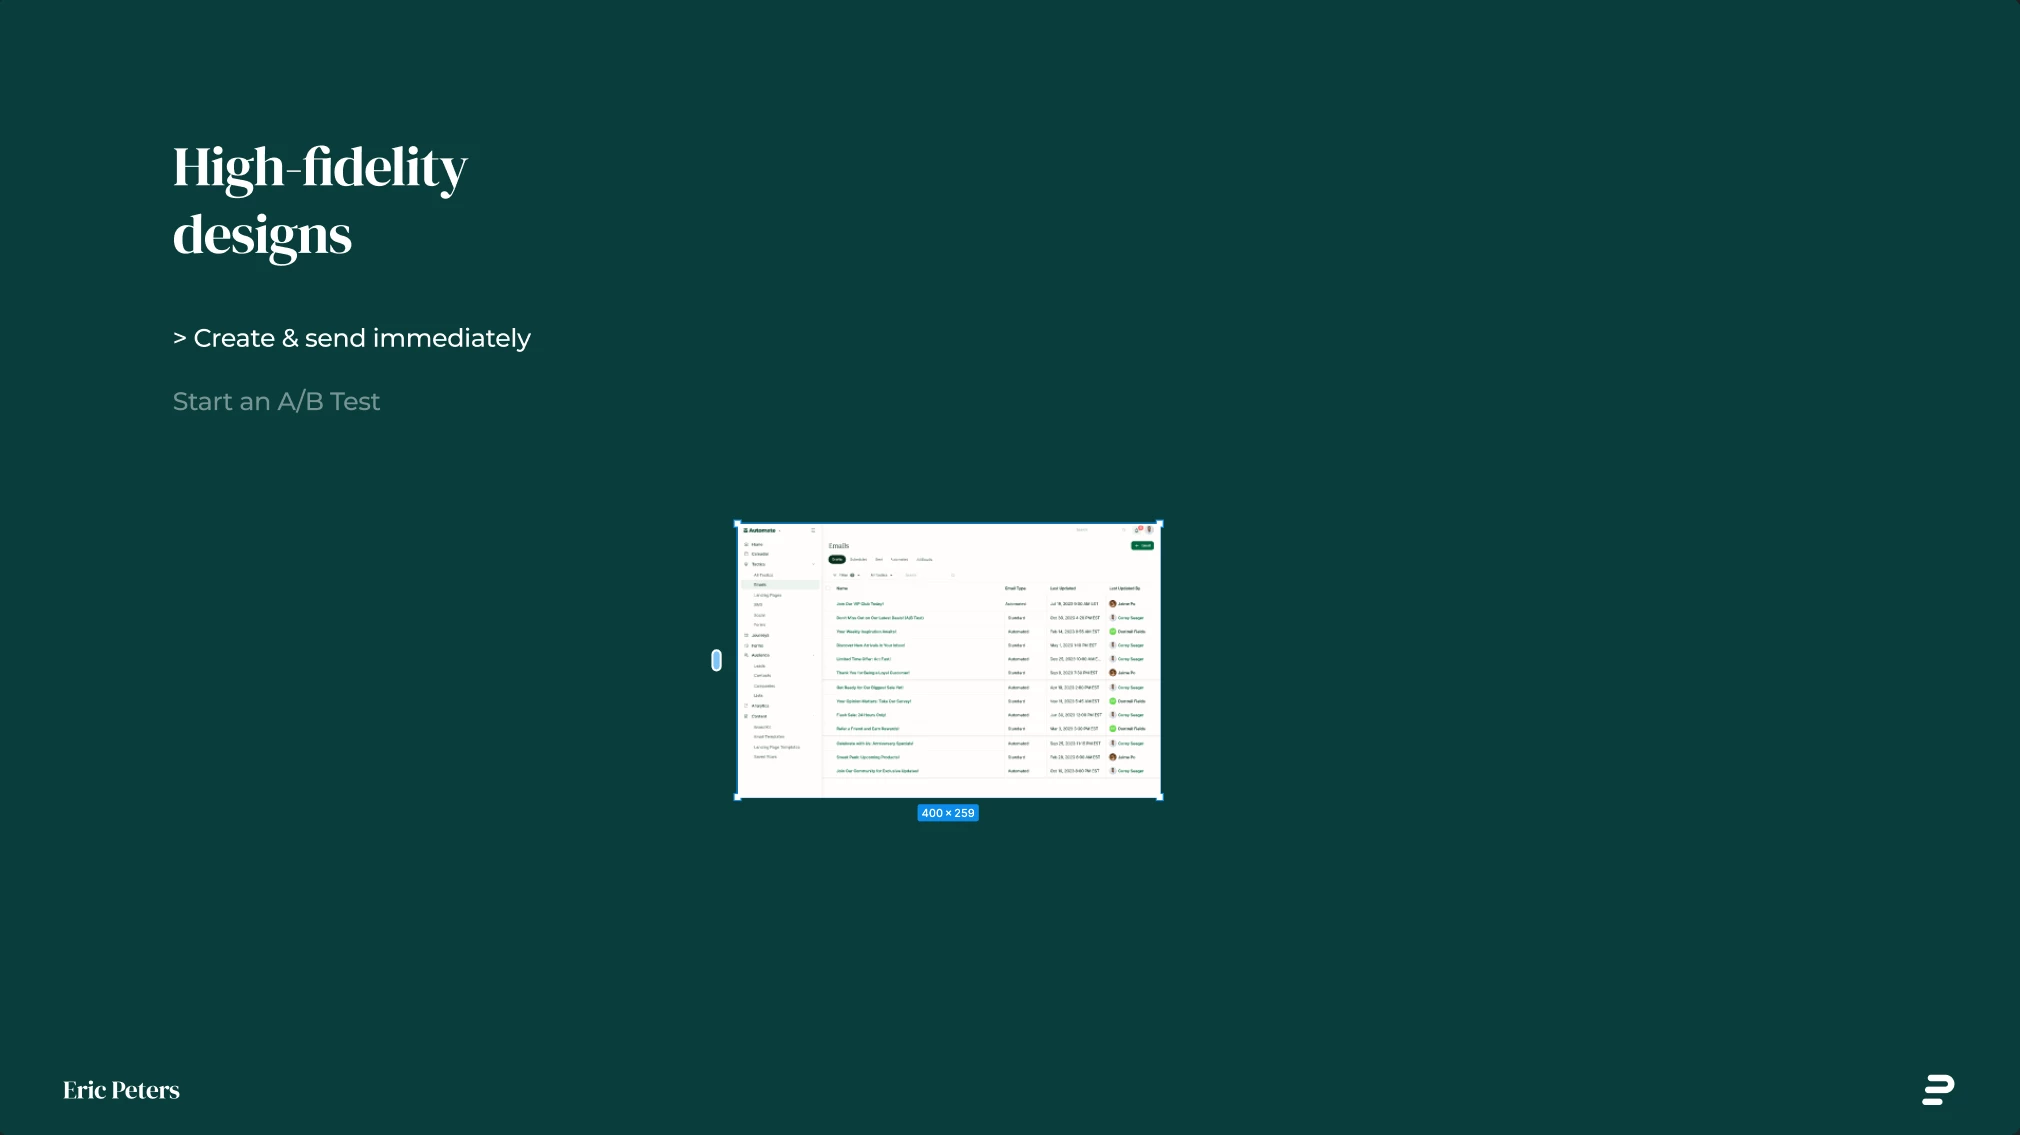Expand the Content section in the mockup sidebar
This screenshot has height=1135, width=2020.
813,716
